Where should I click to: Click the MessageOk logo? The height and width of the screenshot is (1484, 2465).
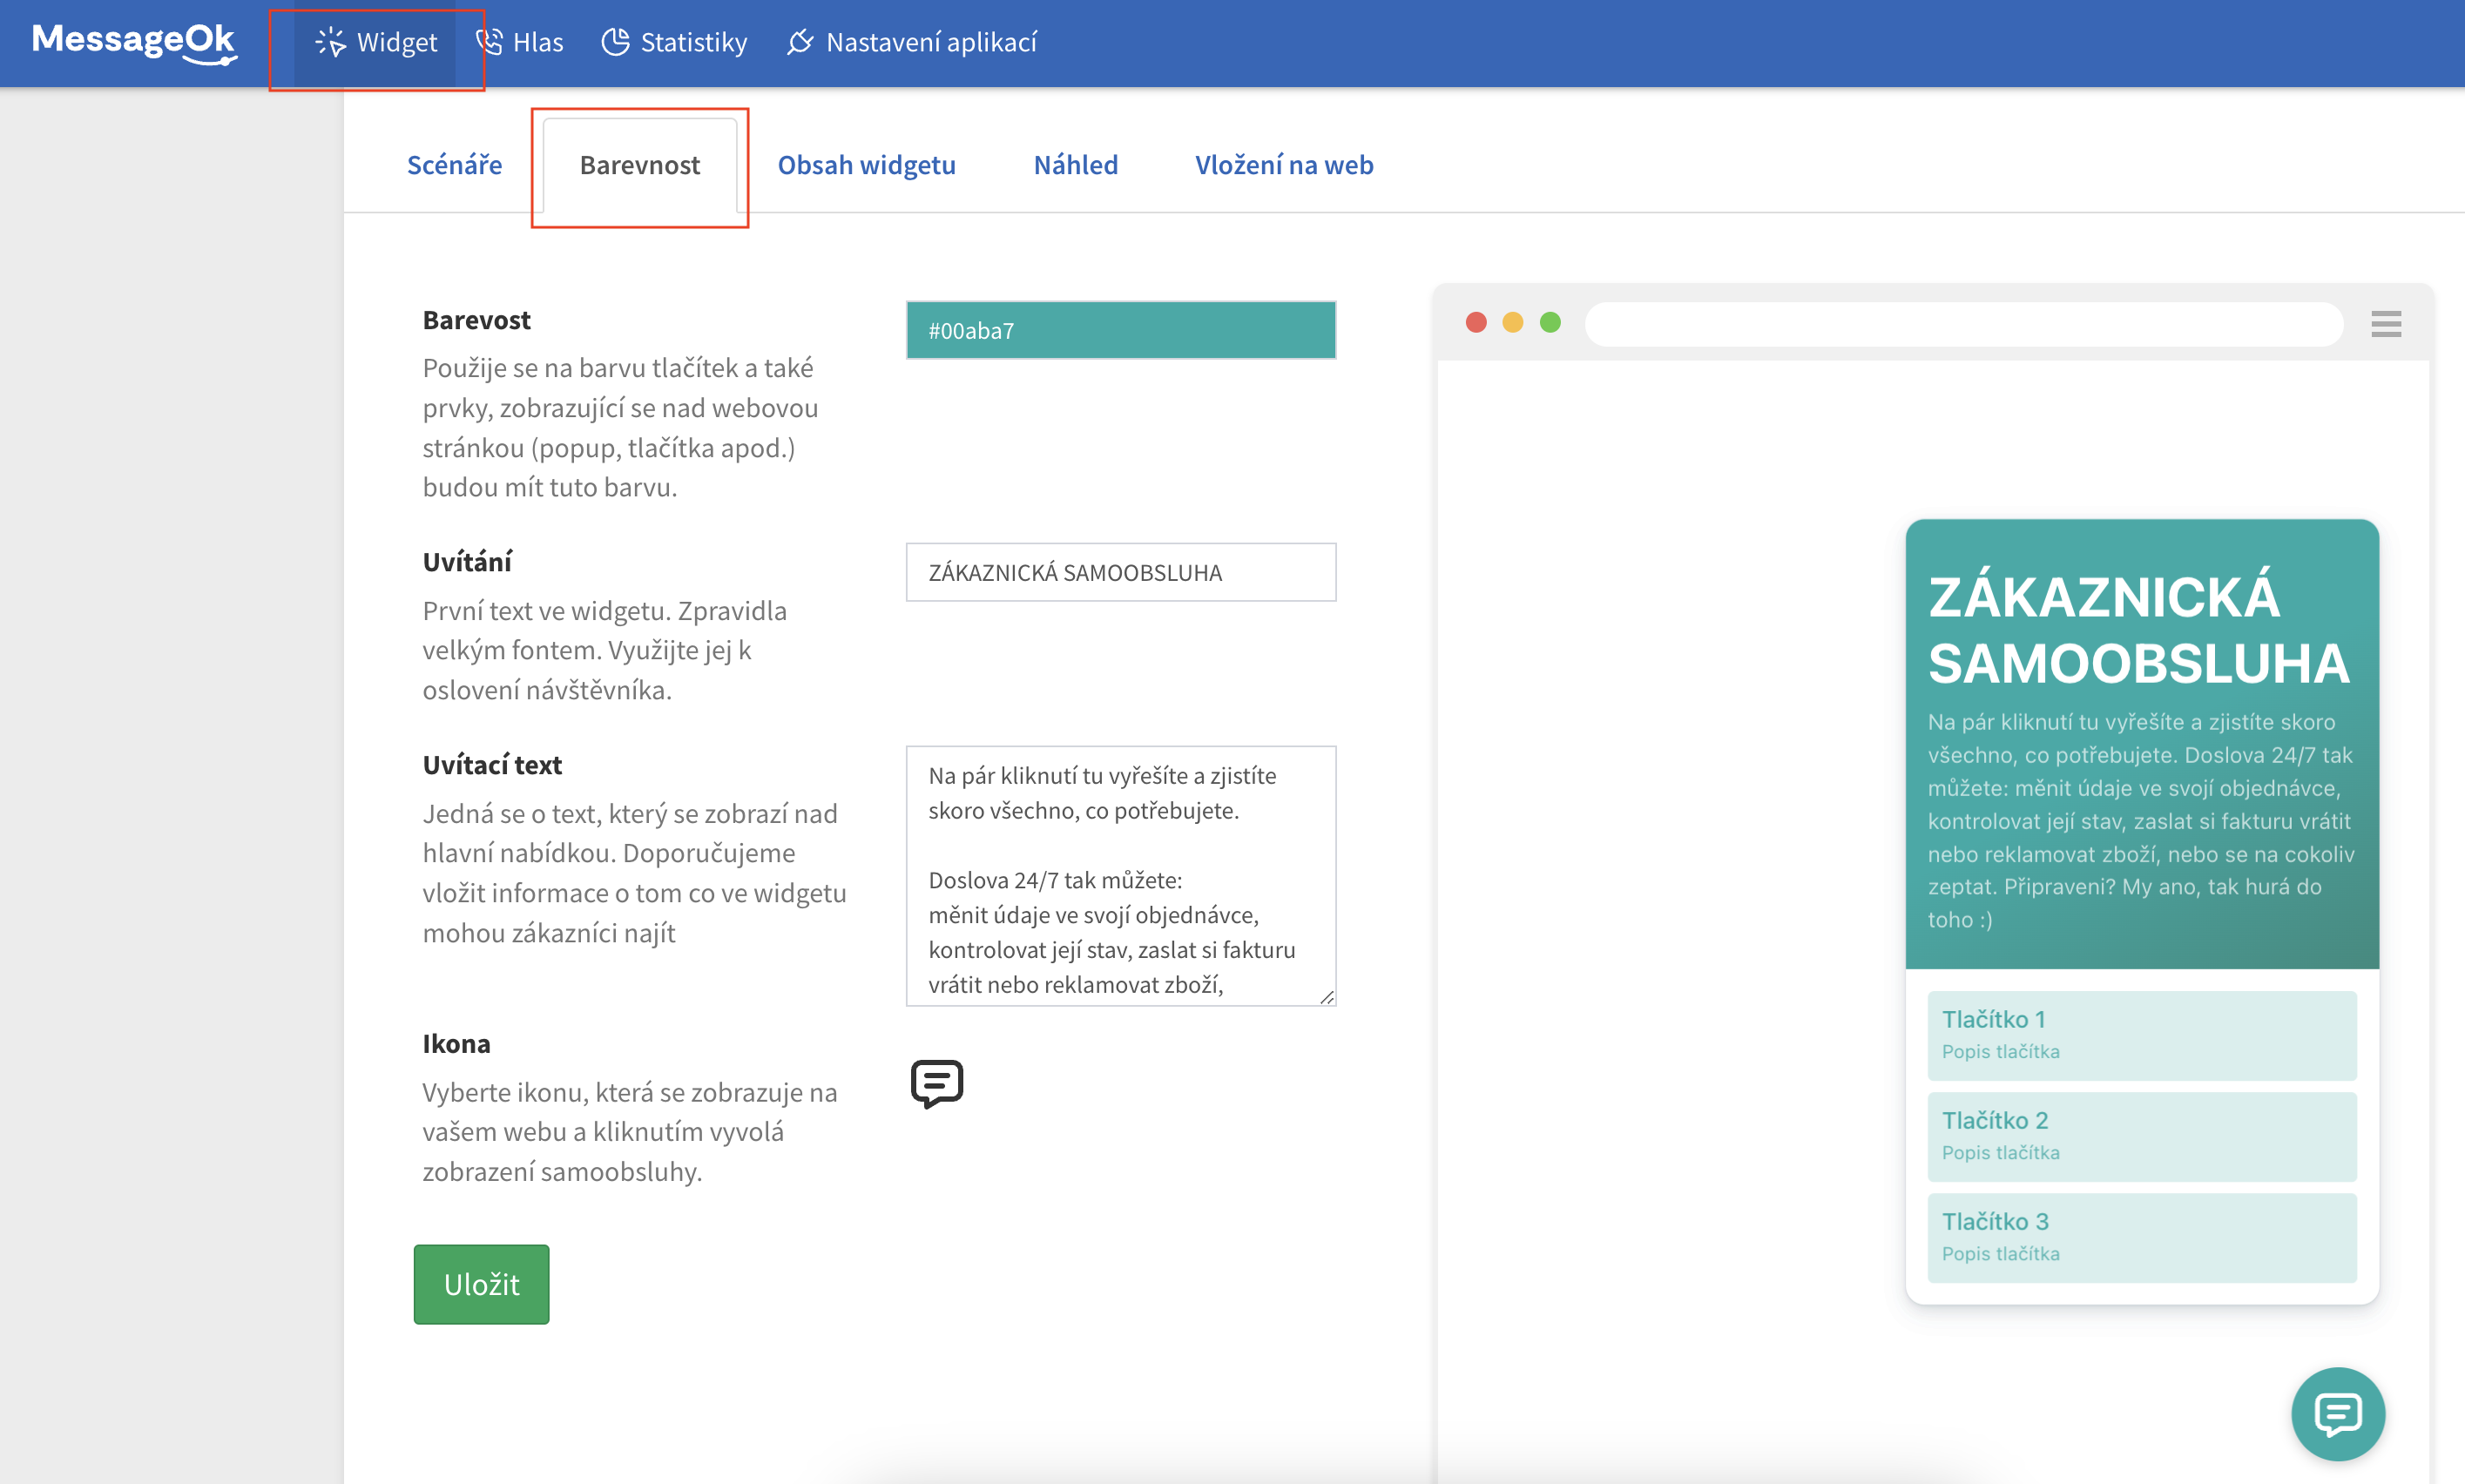[x=134, y=42]
